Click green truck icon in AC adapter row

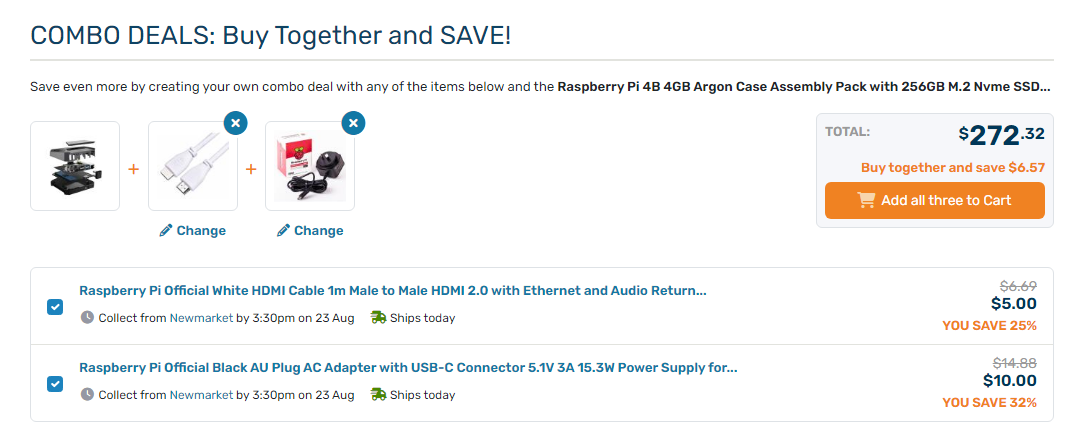coord(378,395)
